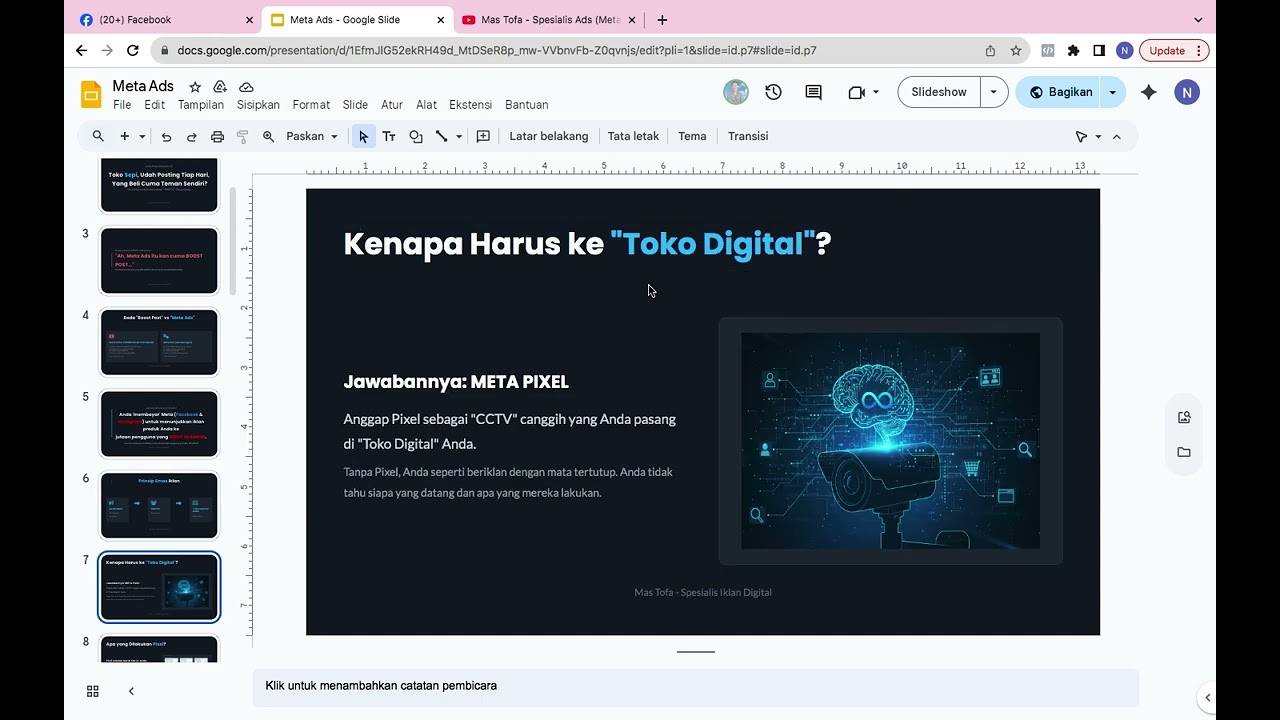
Task: Star the Meta Ads presentation
Action: (195, 87)
